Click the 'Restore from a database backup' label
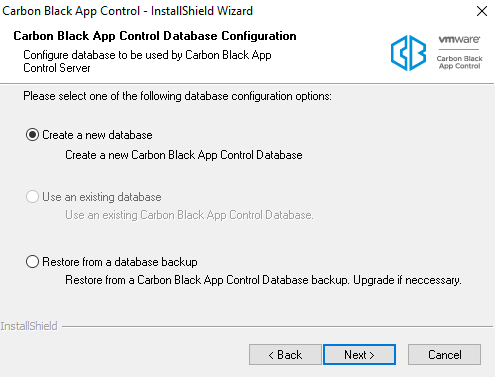 click(120, 262)
